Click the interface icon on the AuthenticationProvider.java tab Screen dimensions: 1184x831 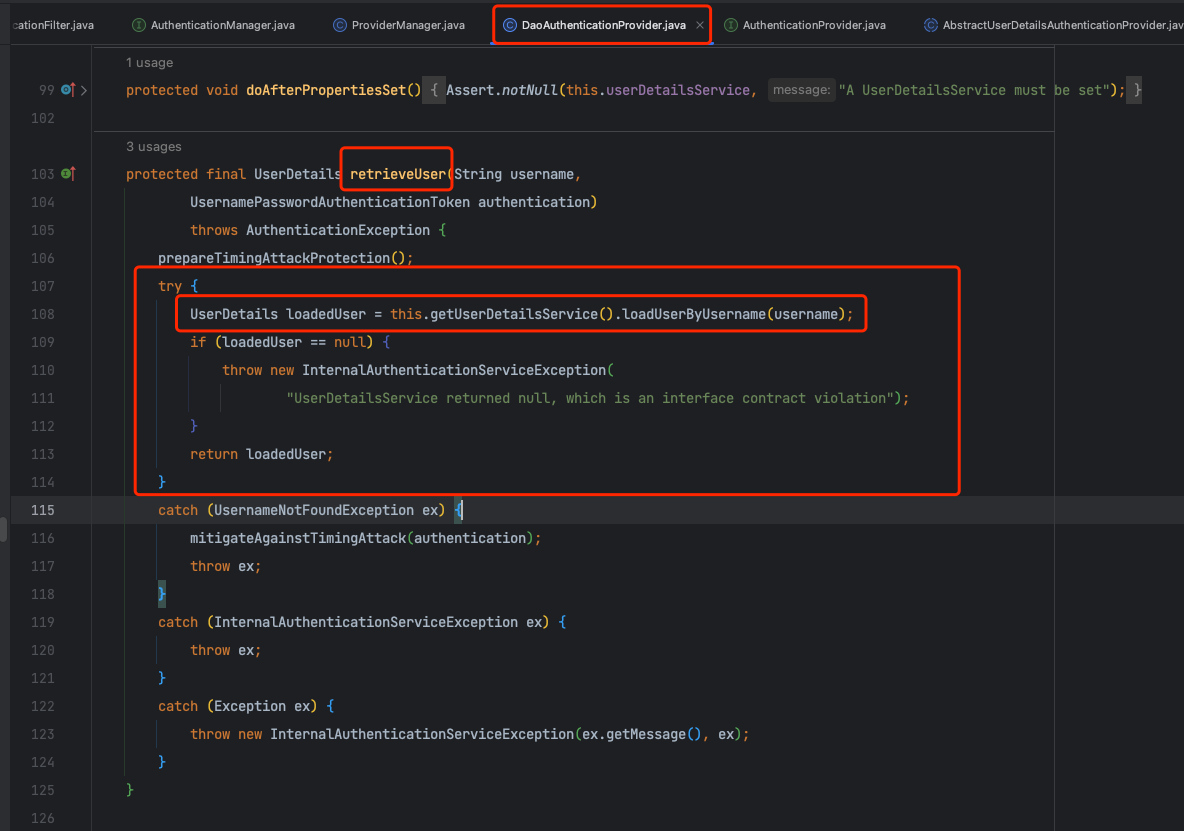tap(731, 25)
